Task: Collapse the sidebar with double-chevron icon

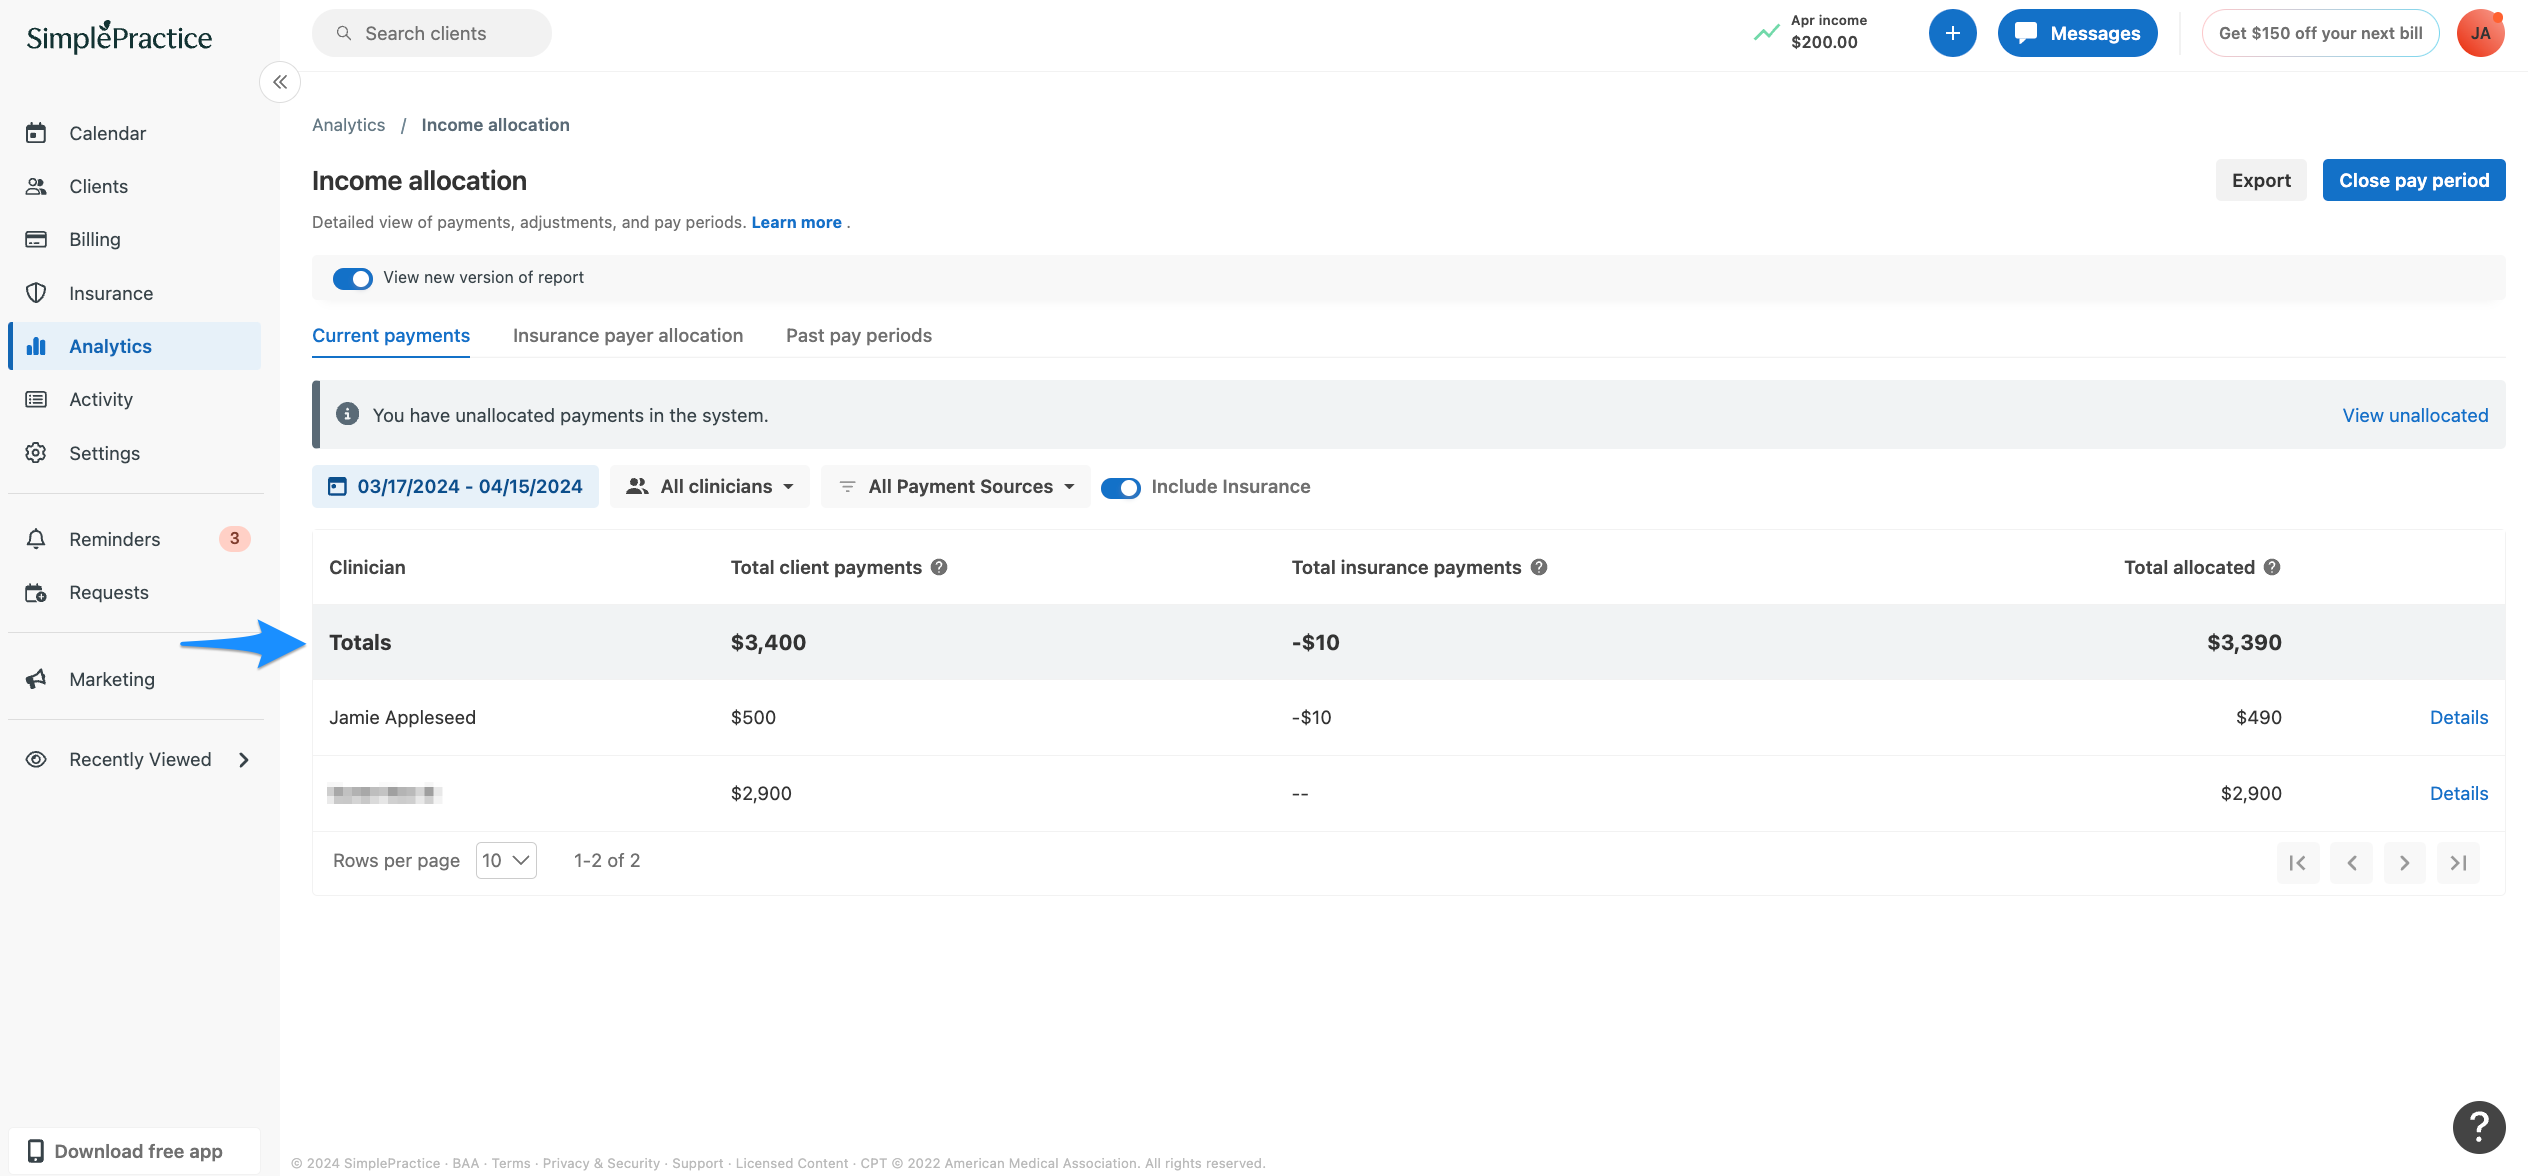Action: click(280, 82)
